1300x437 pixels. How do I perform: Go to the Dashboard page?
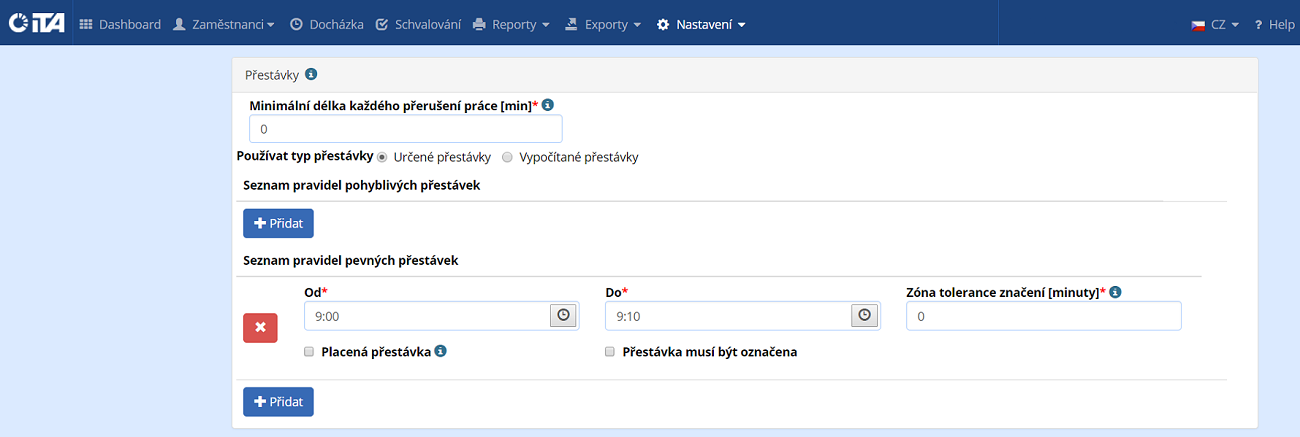tap(120, 24)
